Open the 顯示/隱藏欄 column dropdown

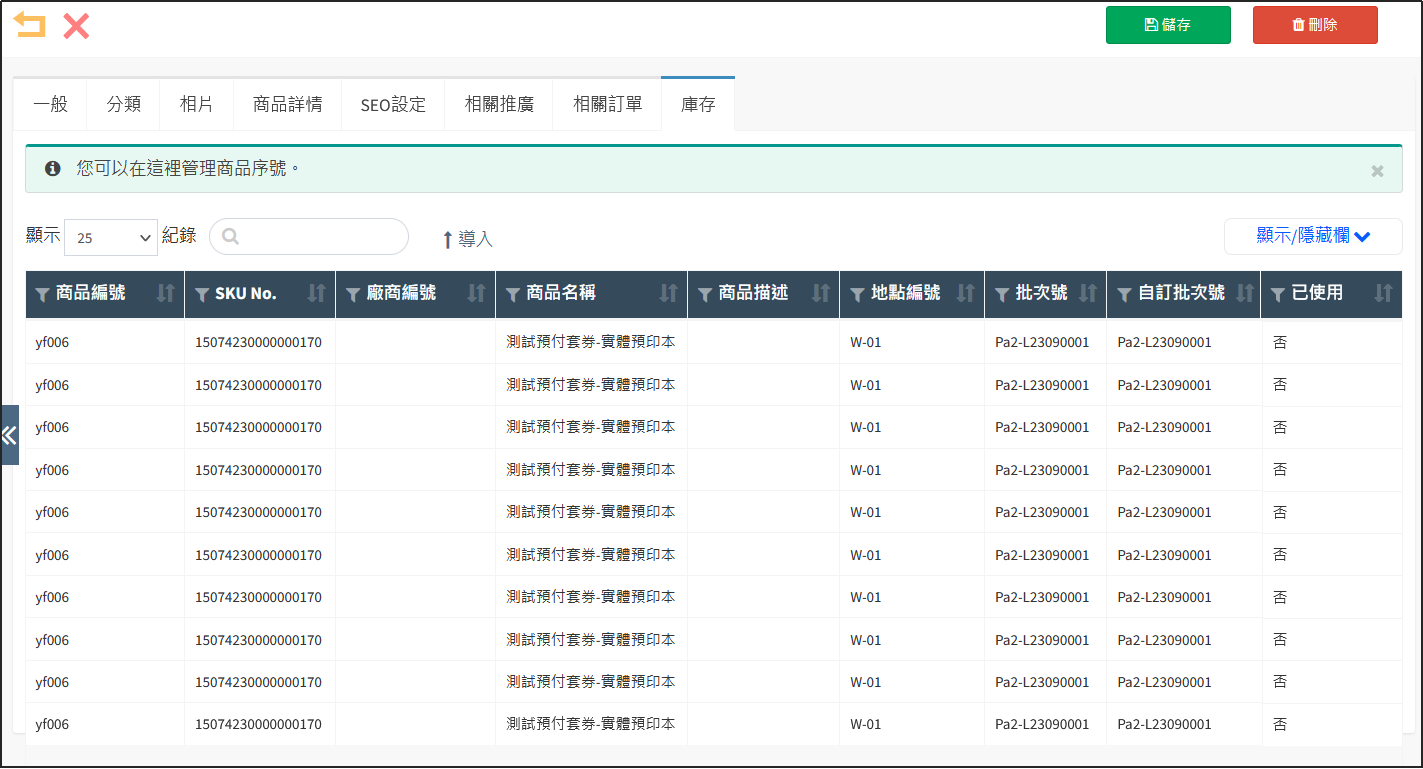coord(1313,236)
